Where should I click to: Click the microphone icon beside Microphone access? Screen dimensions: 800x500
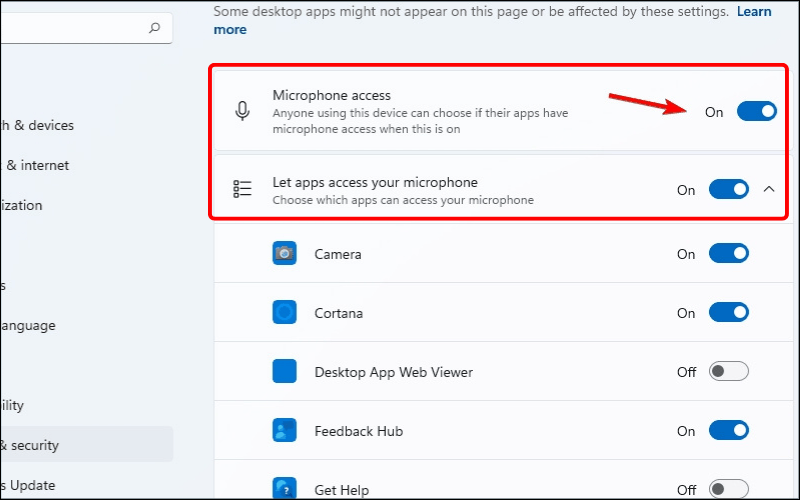(242, 112)
